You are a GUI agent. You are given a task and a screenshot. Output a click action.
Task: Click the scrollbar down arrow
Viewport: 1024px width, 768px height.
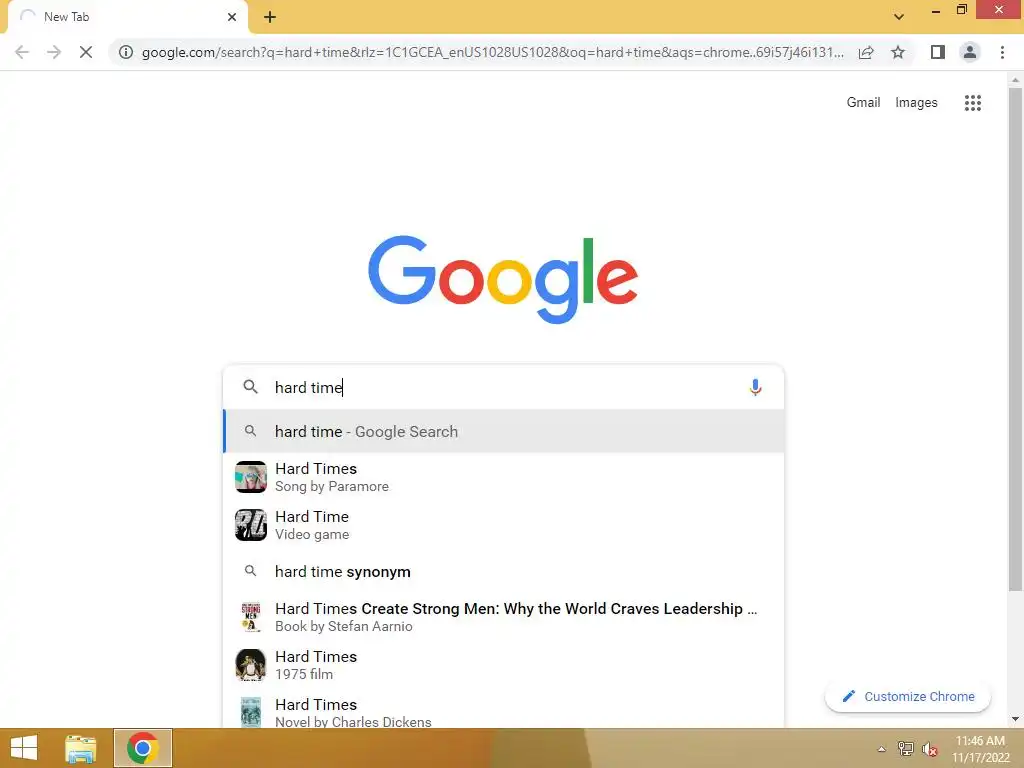pyautogui.click(x=1015, y=719)
